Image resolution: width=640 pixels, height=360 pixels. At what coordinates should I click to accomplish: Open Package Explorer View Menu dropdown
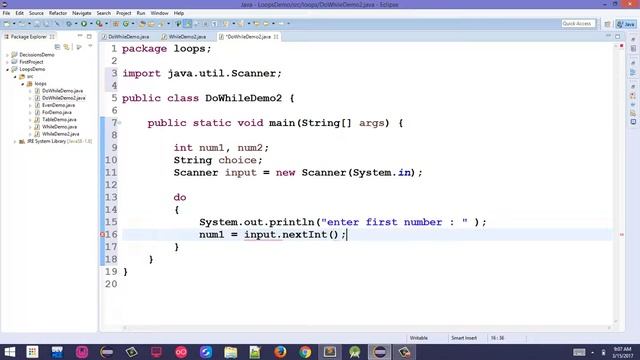90,47
